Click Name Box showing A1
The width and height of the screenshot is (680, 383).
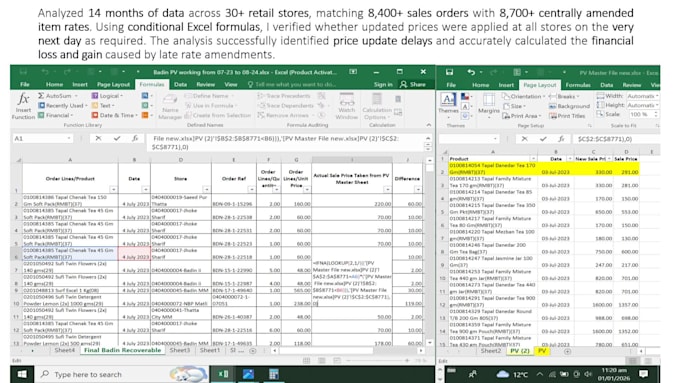click(43, 138)
